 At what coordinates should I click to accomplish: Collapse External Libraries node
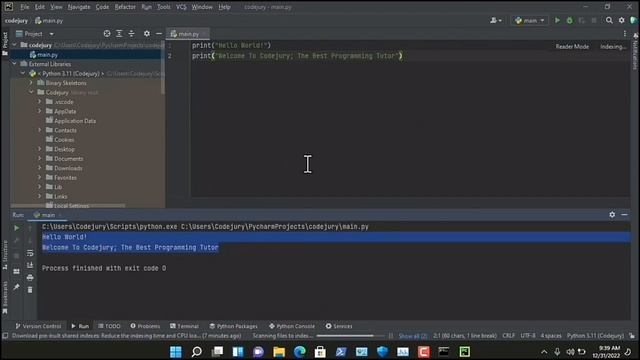(x=15, y=64)
